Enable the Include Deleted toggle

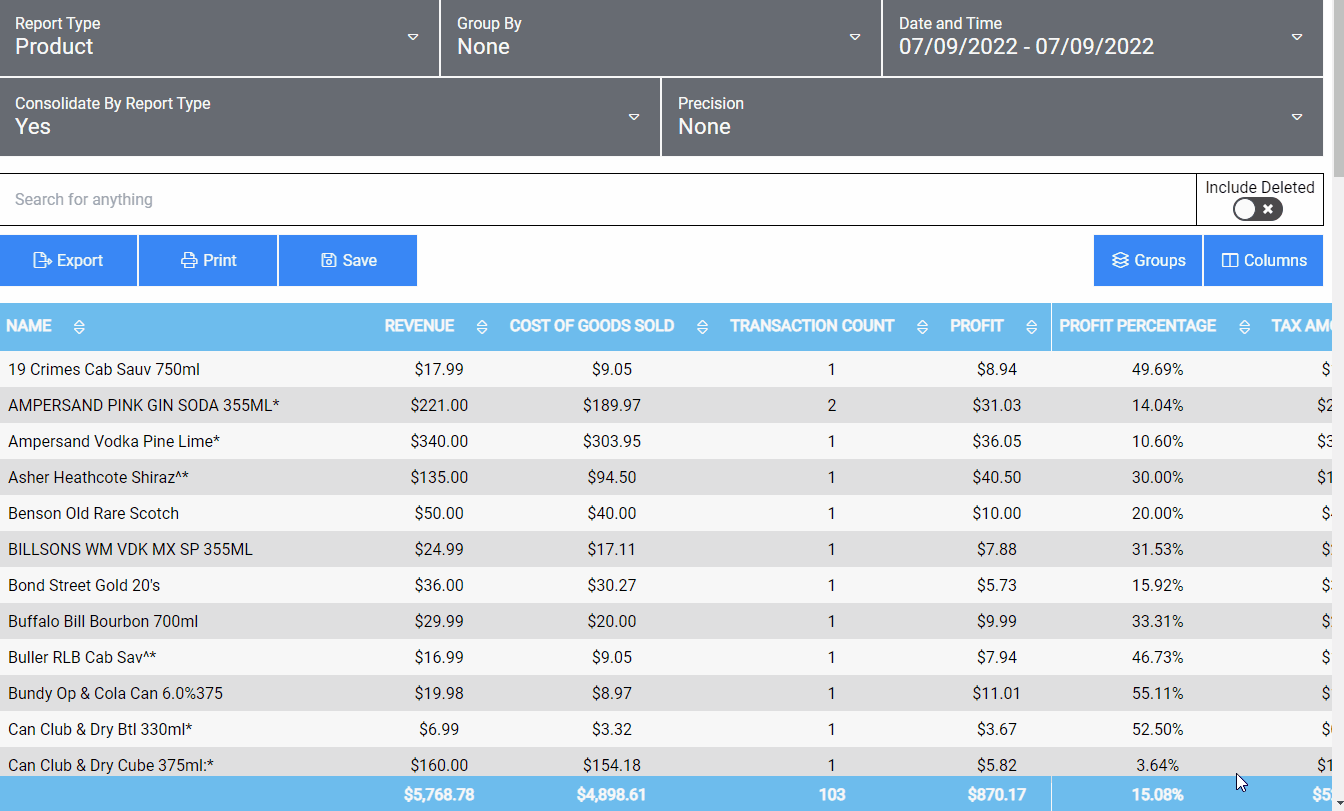pyautogui.click(x=1257, y=209)
